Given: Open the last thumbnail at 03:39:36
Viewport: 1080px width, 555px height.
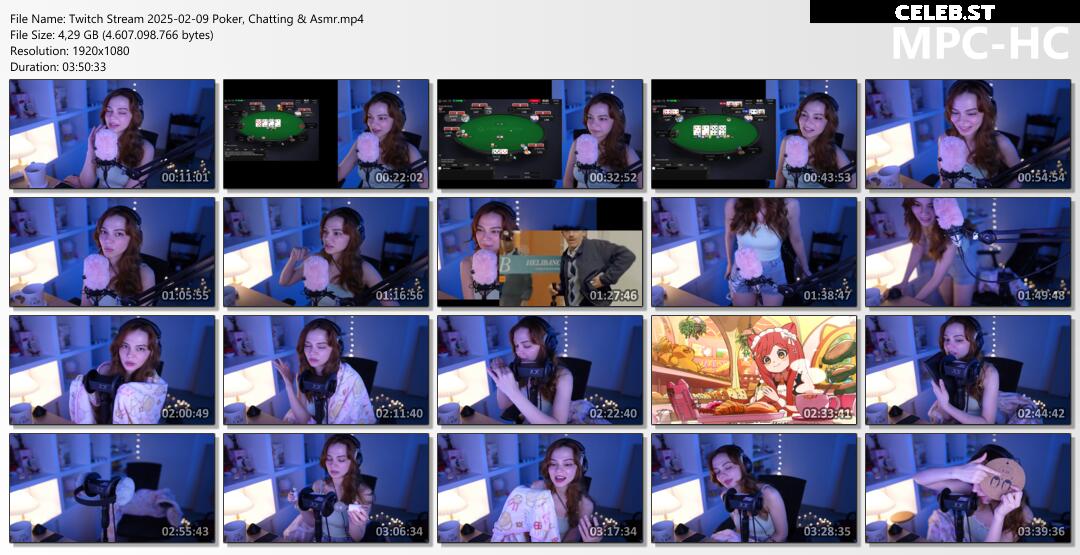Looking at the screenshot, I should (968, 488).
